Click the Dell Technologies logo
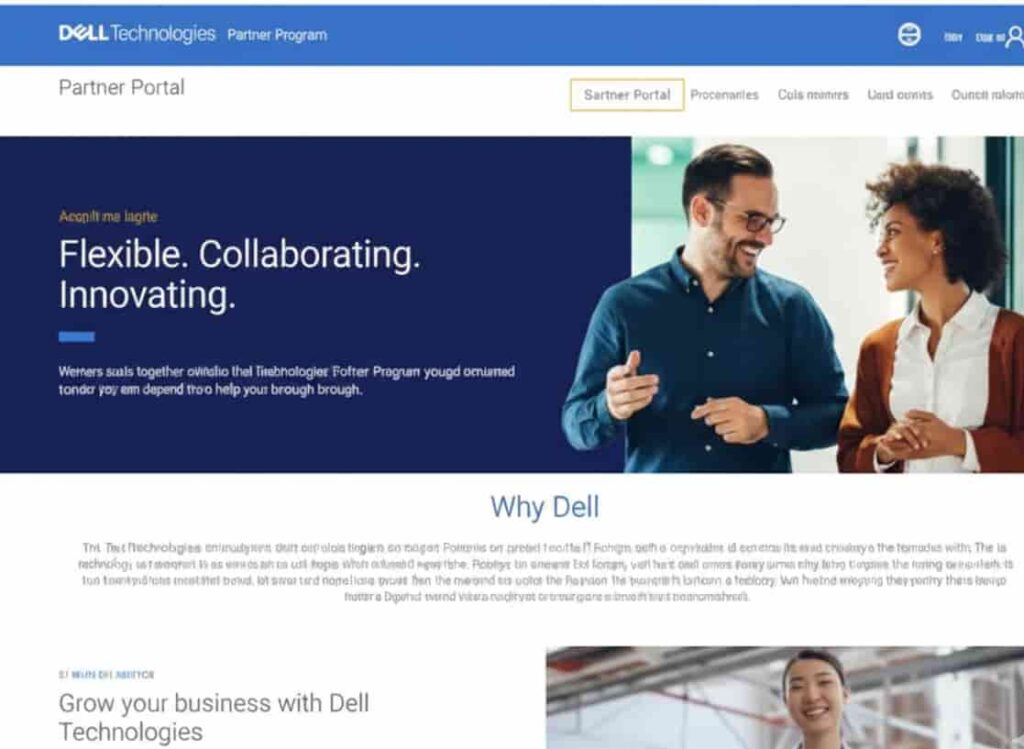The height and width of the screenshot is (749, 1024). pyautogui.click(x=137, y=33)
